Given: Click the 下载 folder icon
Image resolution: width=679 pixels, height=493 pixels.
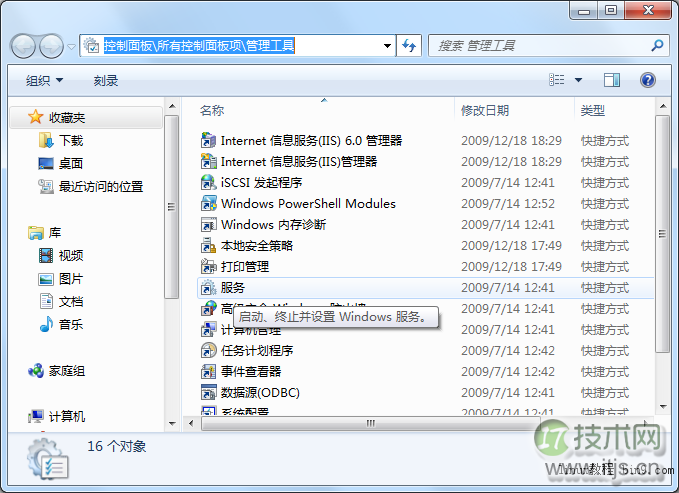Looking at the screenshot, I should click(x=46, y=140).
